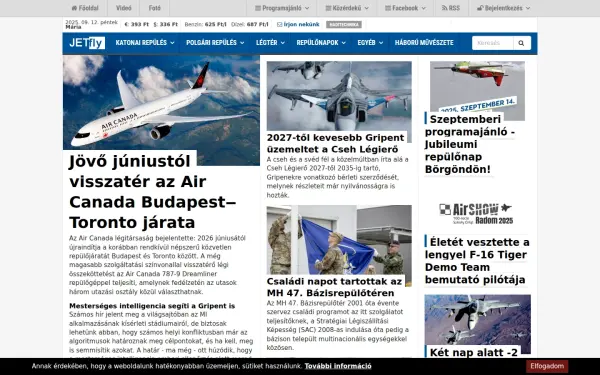Open the Polgári repülés menu

point(215,43)
